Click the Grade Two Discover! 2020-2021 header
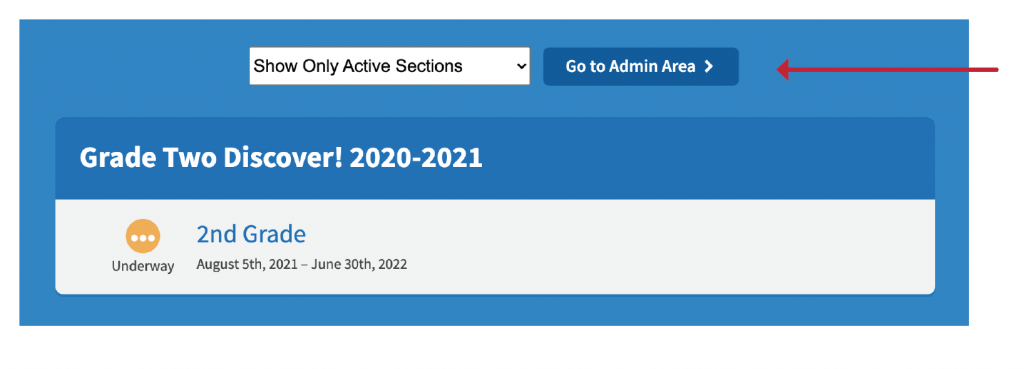Image resolution: width=1024 pixels, height=369 pixels. coord(281,157)
